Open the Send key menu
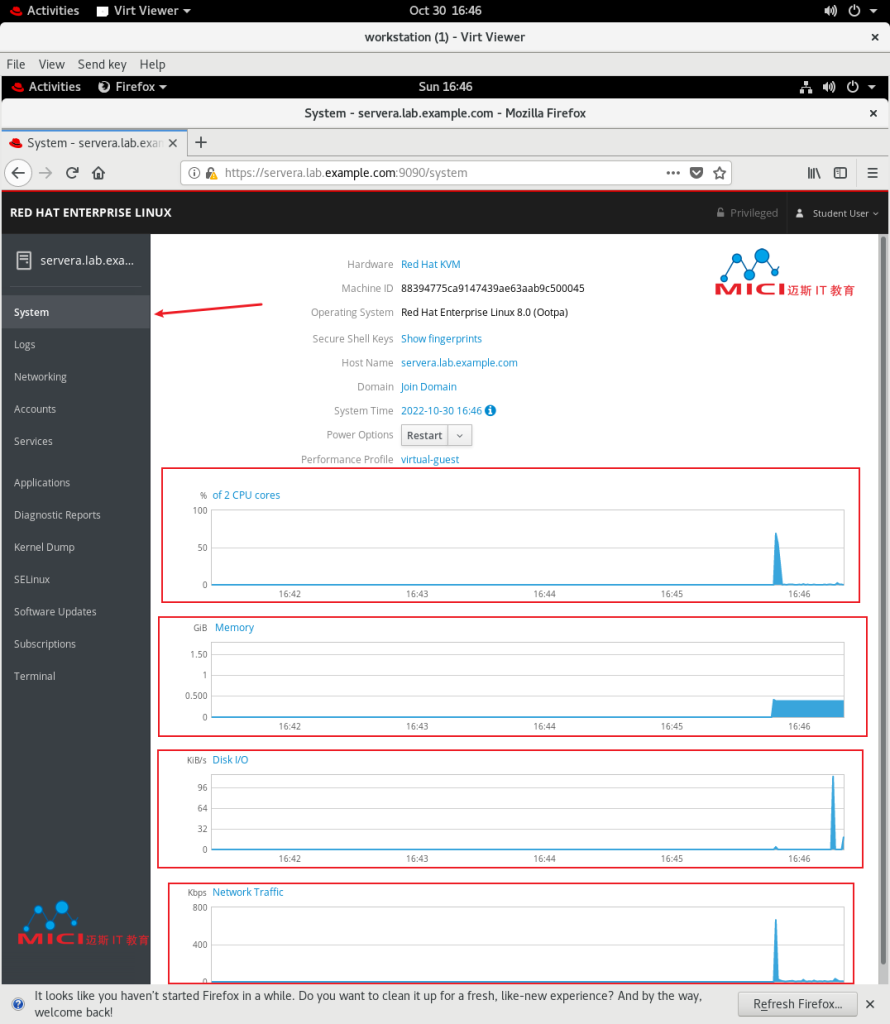This screenshot has width=890, height=1024. pyautogui.click(x=102, y=64)
